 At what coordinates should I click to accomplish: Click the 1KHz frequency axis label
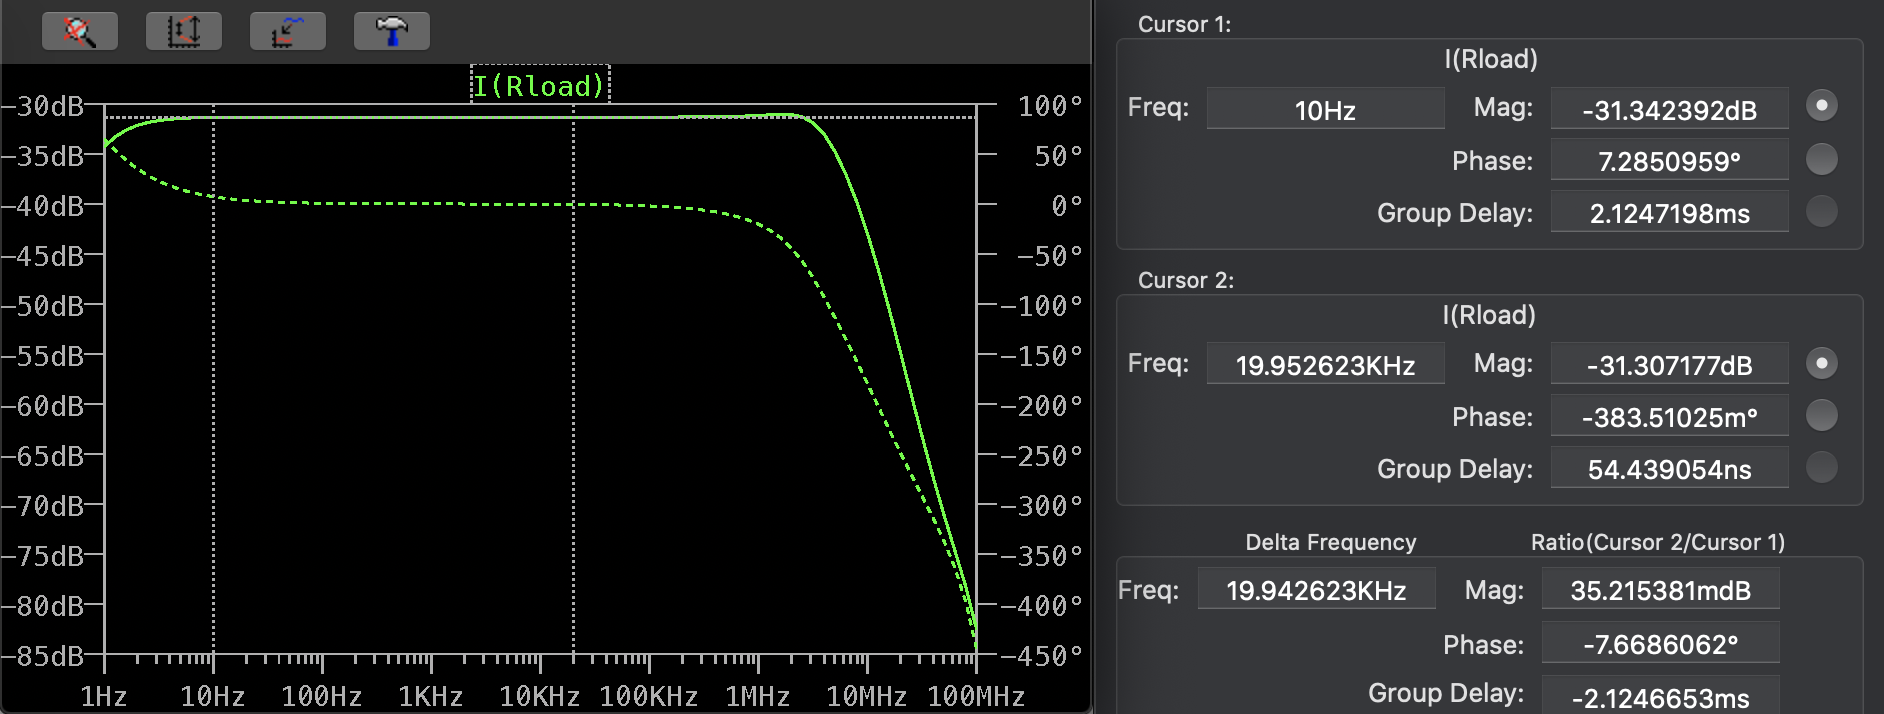pos(430,696)
